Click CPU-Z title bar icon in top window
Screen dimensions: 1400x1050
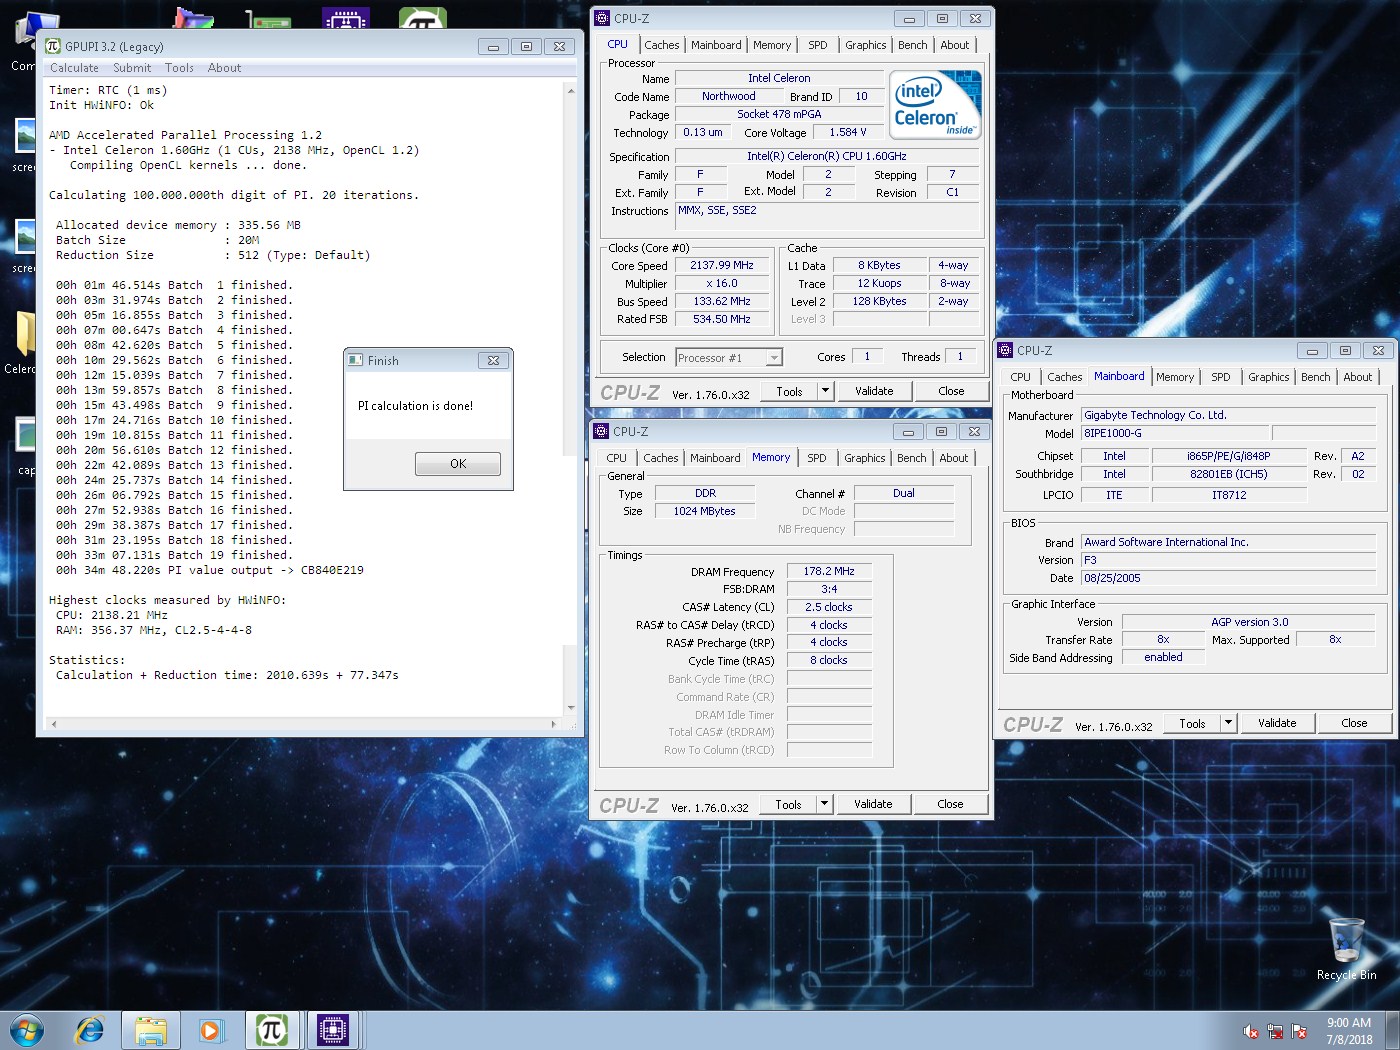(602, 18)
